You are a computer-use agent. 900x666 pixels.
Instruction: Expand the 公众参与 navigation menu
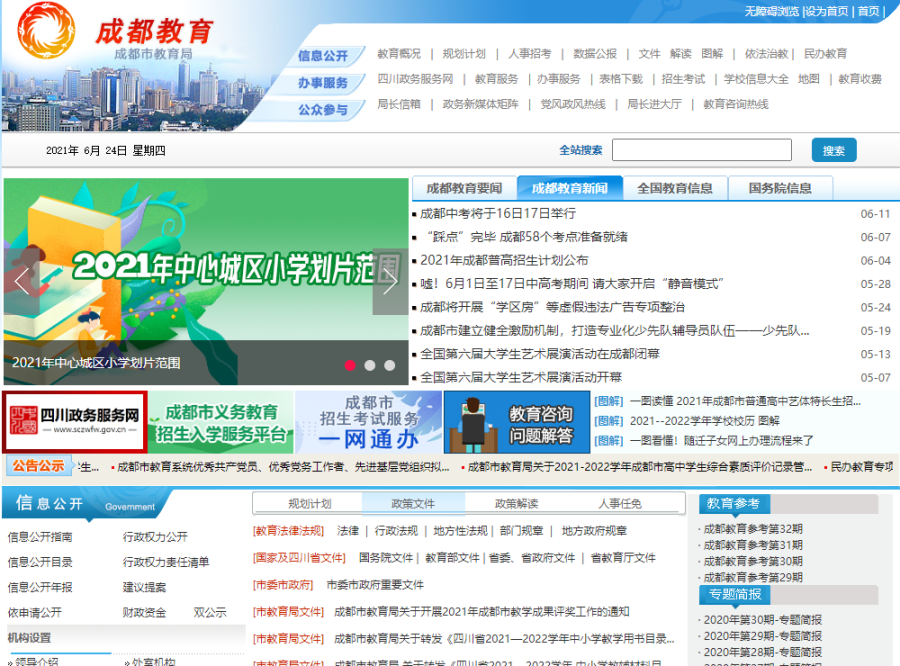(x=321, y=110)
